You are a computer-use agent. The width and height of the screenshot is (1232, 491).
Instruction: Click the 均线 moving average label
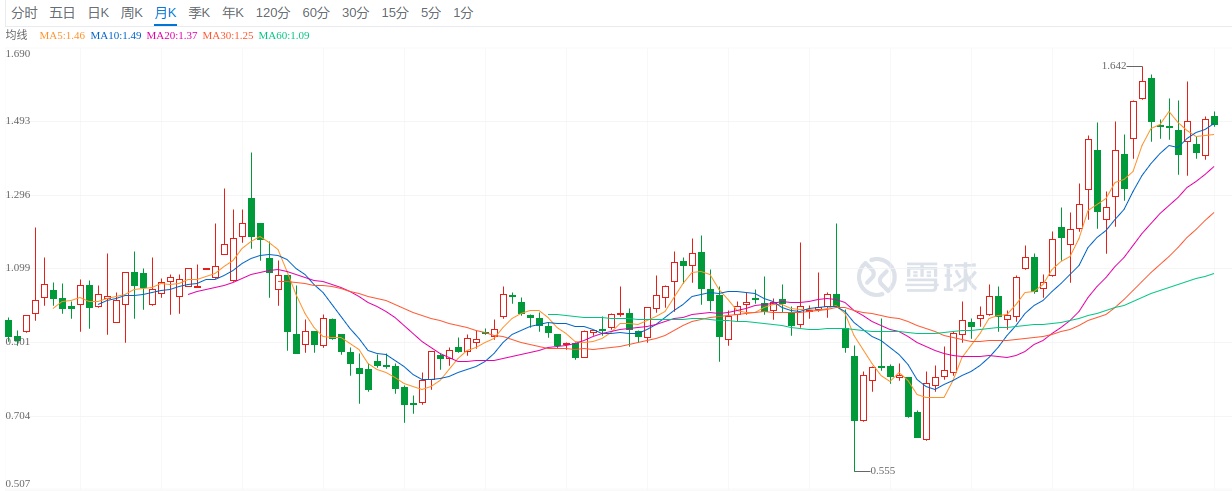point(16,35)
